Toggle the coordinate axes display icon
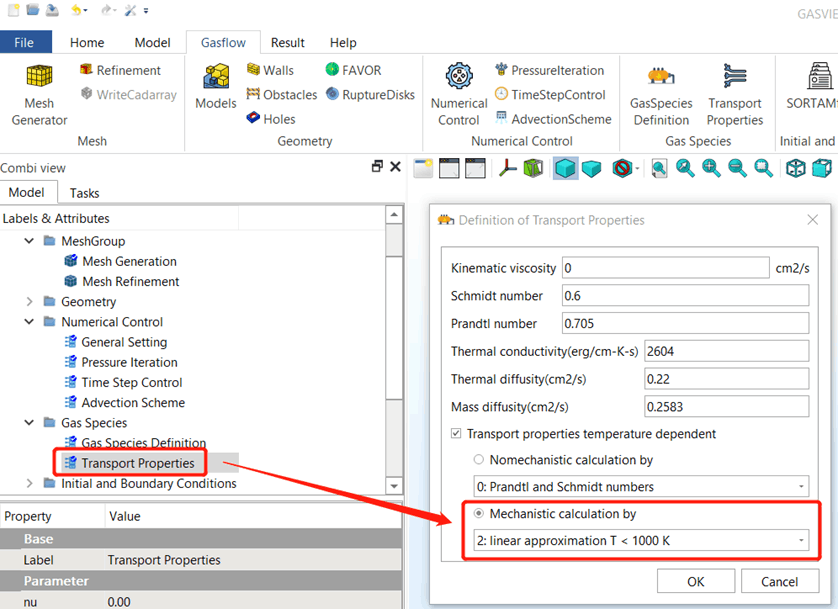 coord(507,168)
